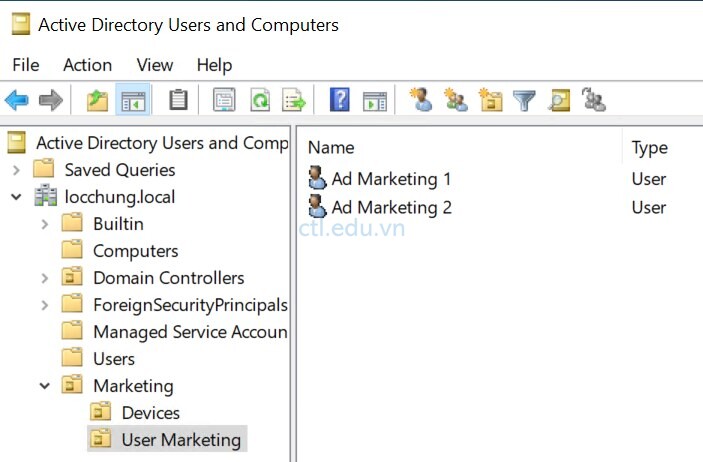Click the user icon of Ad Marketing 1
The image size is (703, 462).
coord(317,178)
